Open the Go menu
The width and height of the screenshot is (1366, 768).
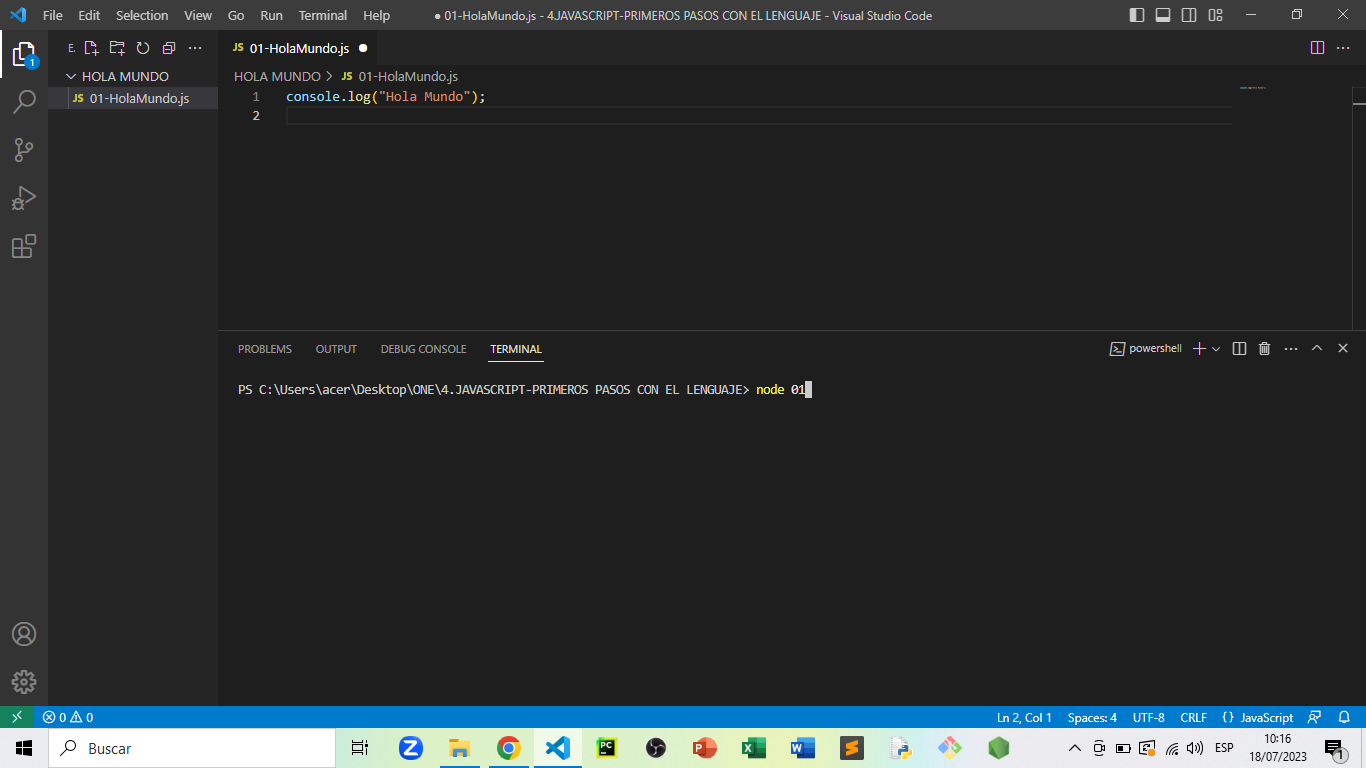click(236, 15)
